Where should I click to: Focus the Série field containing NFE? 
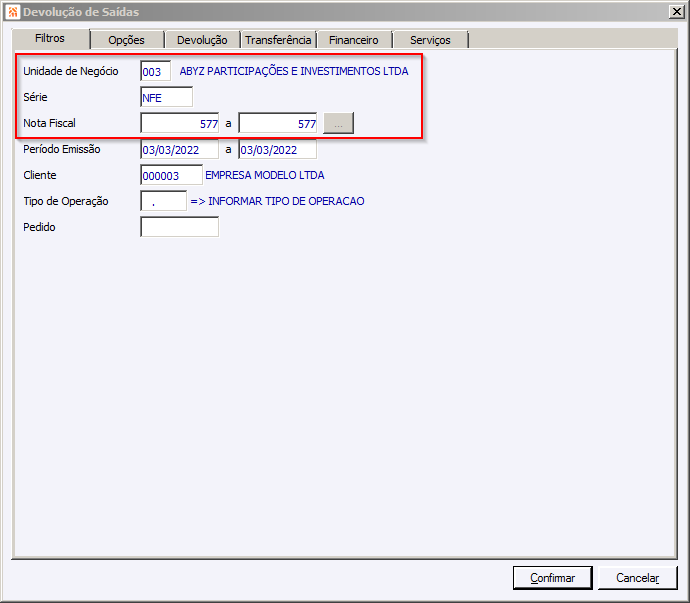click(x=166, y=97)
